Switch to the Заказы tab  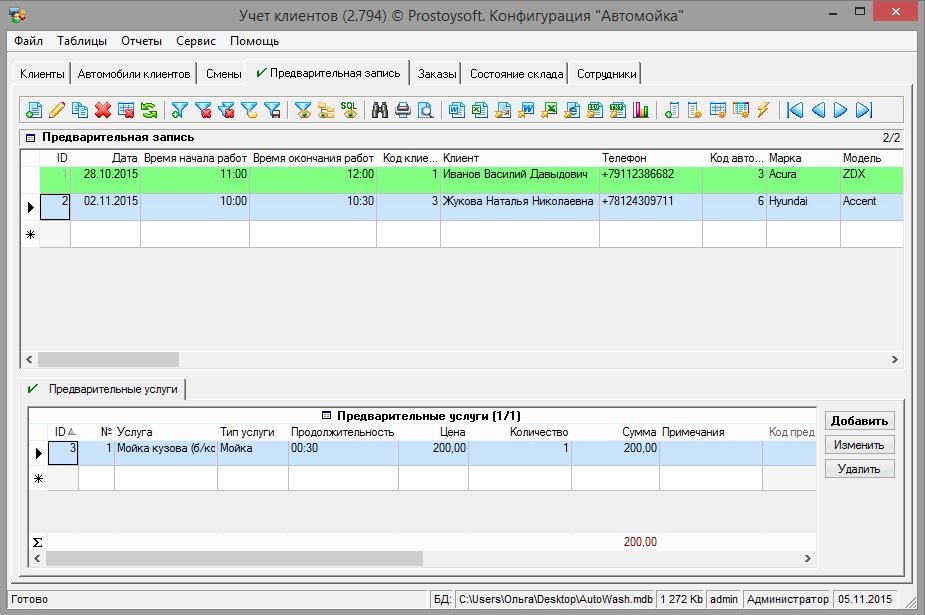tap(437, 74)
